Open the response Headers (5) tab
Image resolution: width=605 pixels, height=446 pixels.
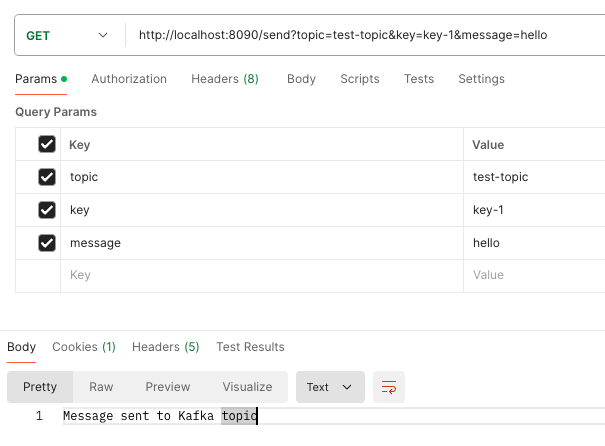click(x=166, y=347)
